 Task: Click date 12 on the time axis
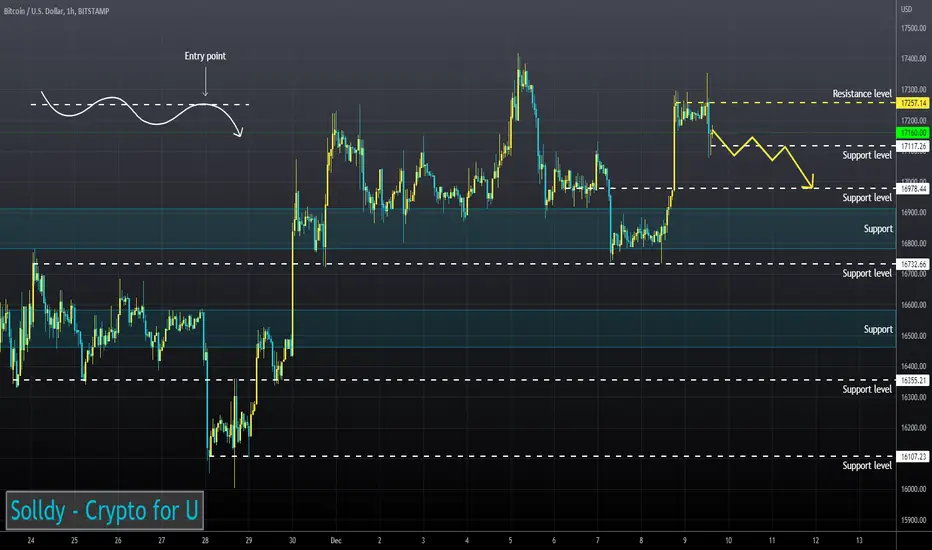[816, 540]
